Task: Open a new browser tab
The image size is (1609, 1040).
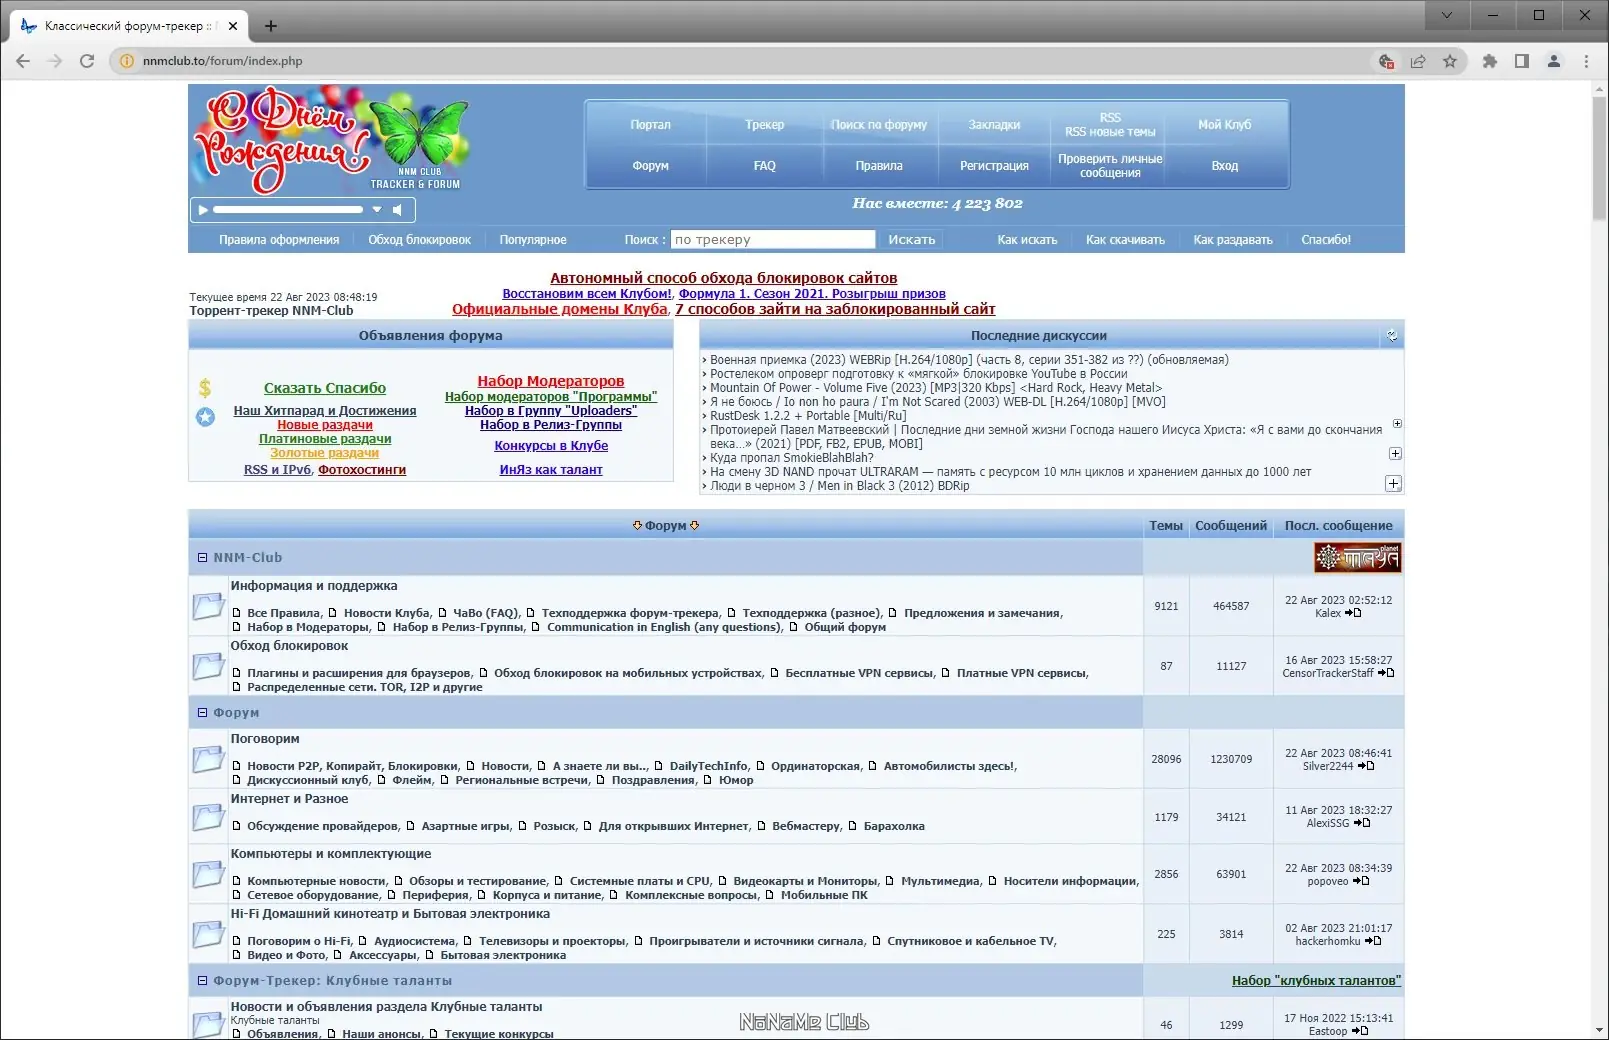Action: point(271,26)
